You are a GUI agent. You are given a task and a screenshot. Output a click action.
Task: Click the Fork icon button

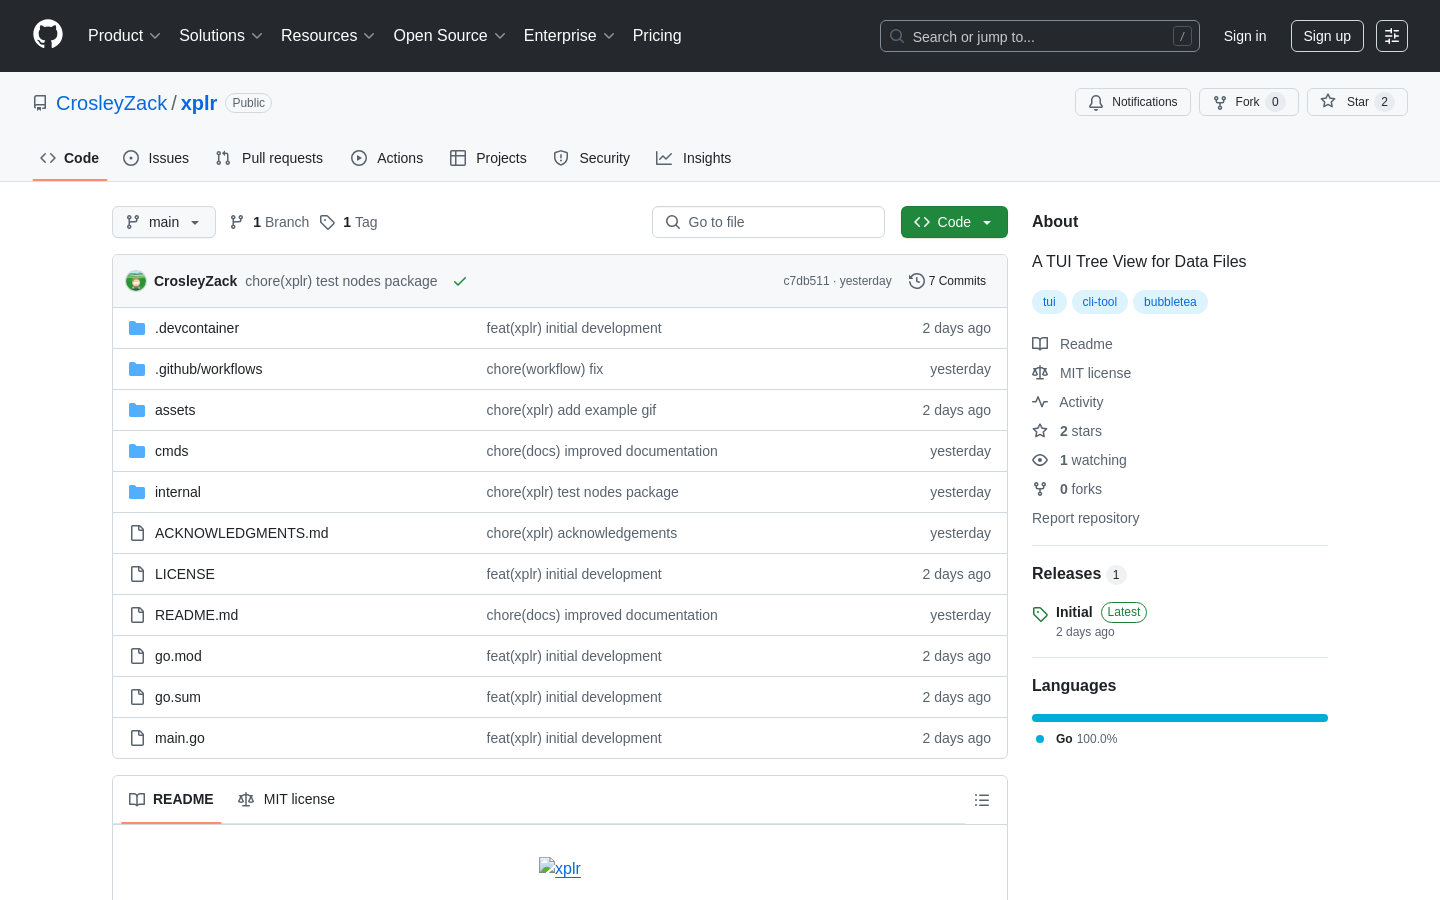pos(1249,102)
